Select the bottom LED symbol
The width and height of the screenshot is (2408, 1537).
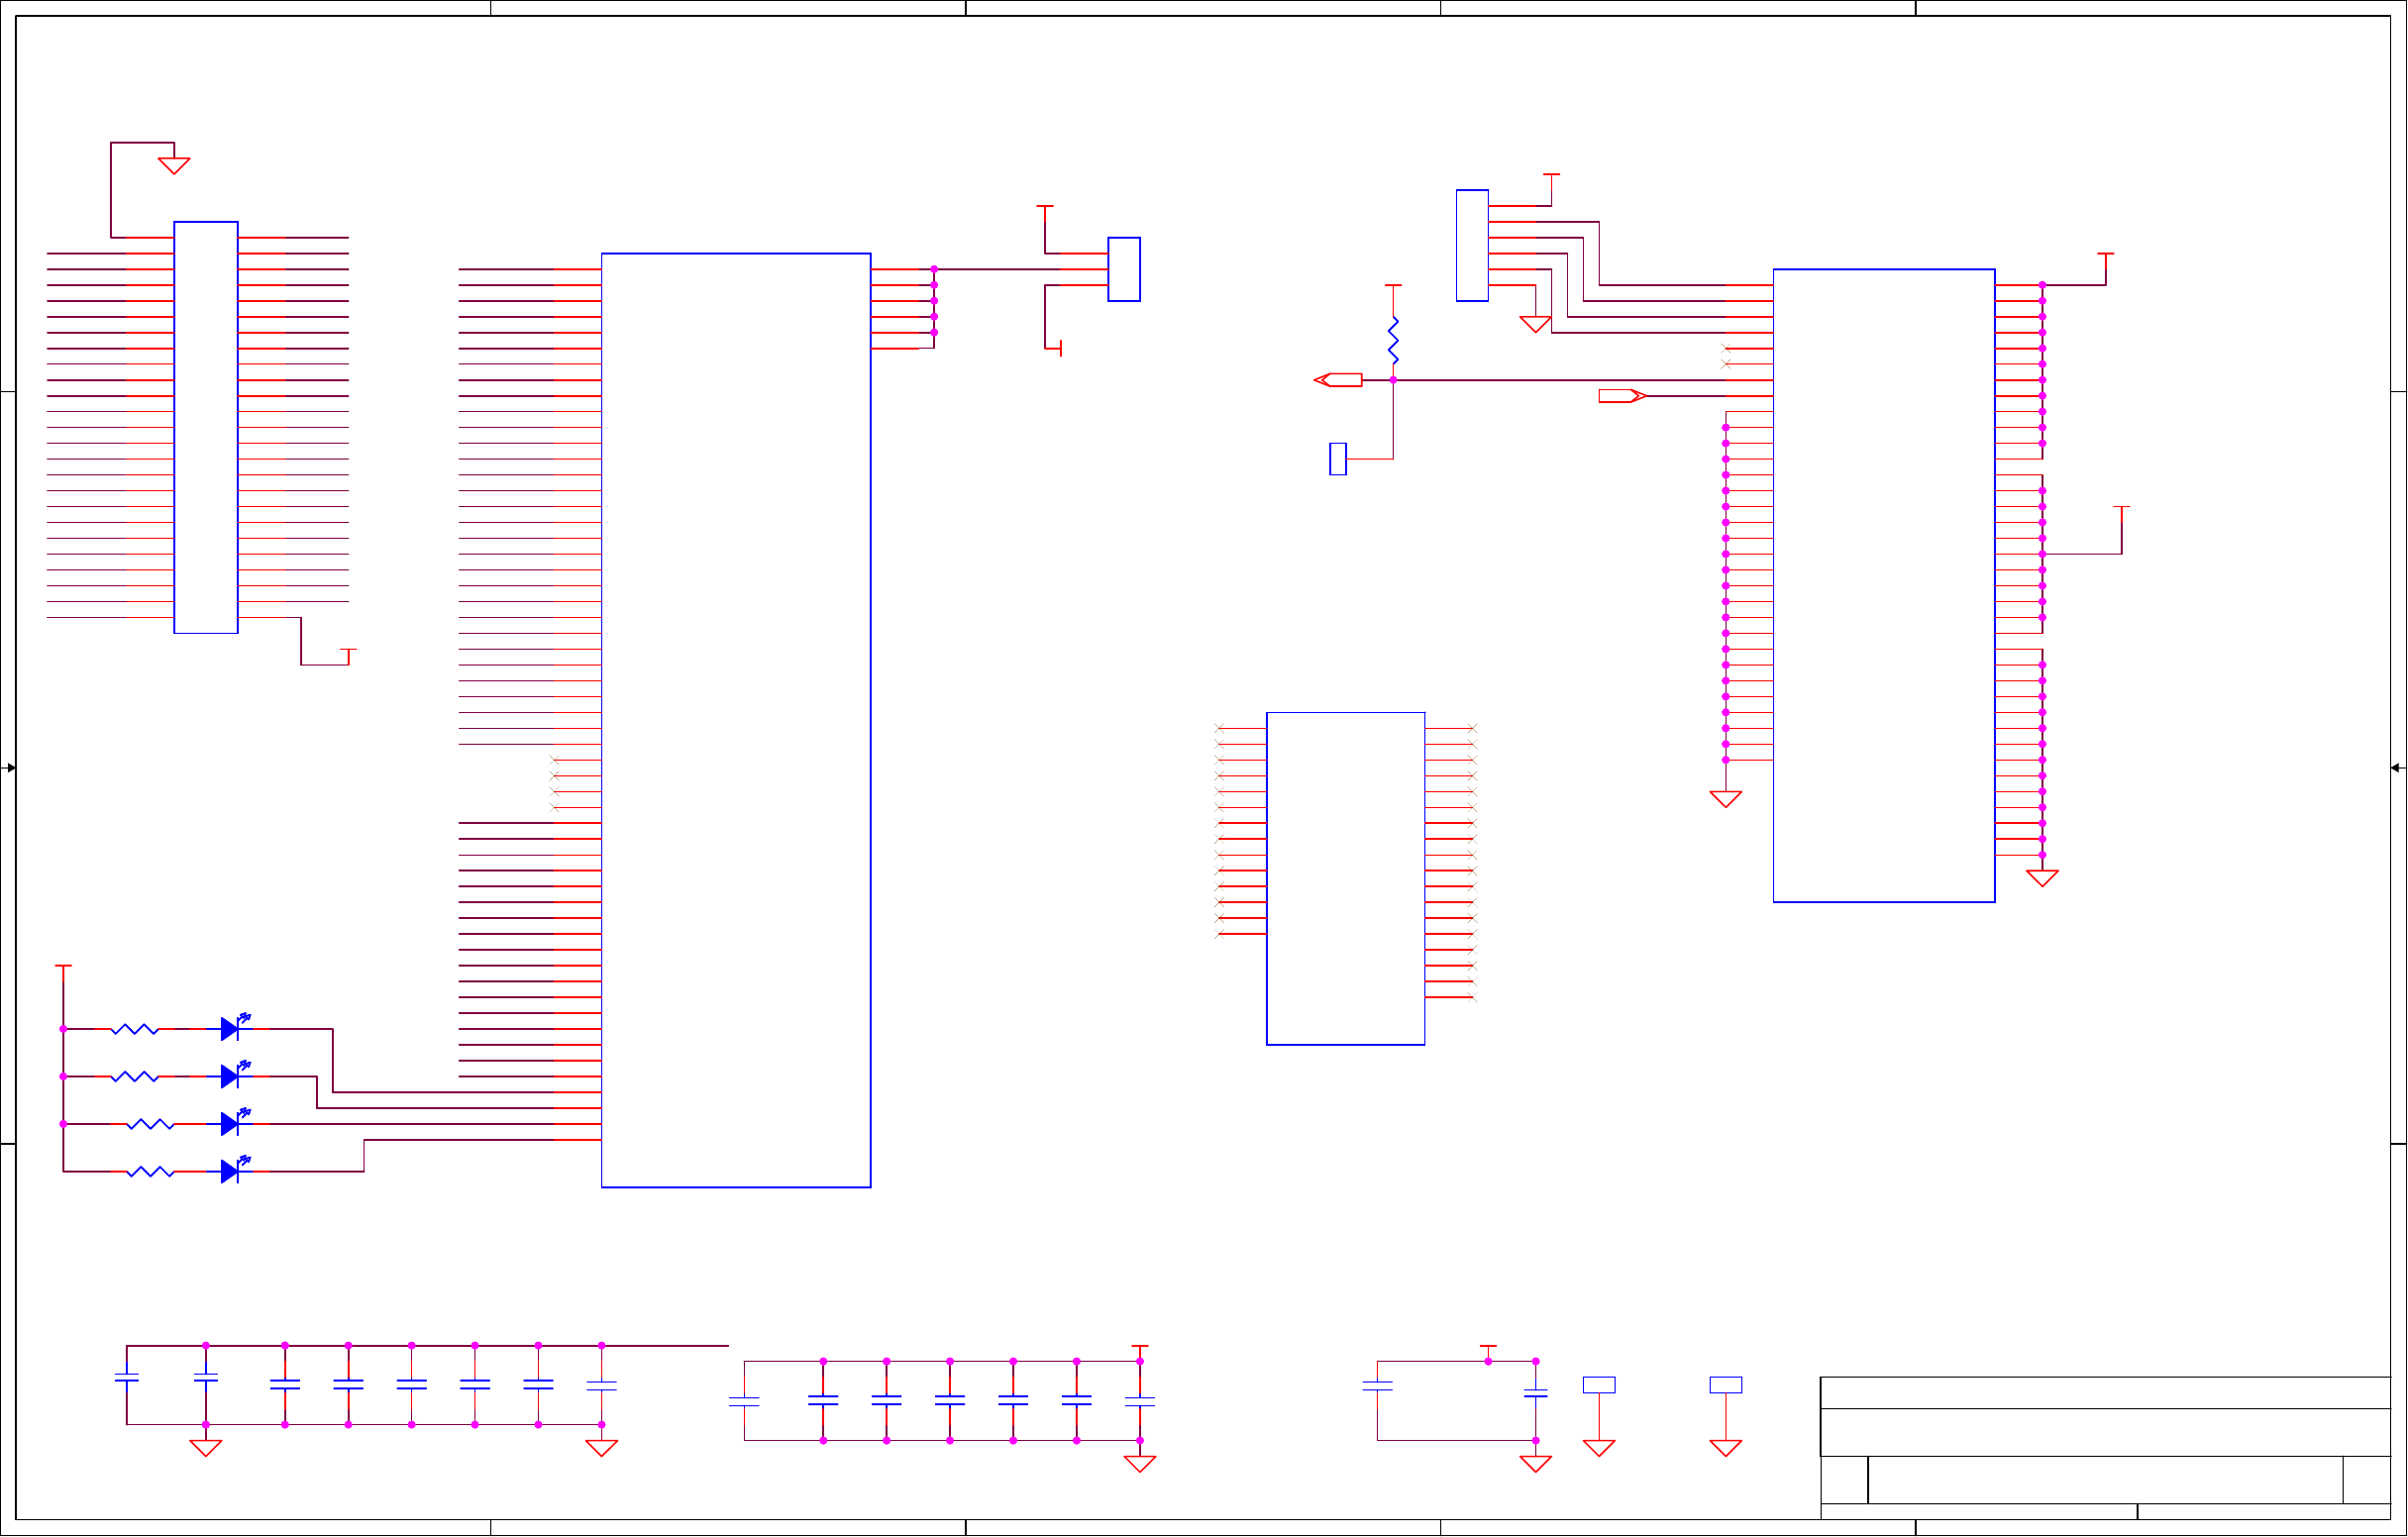[x=235, y=1170]
